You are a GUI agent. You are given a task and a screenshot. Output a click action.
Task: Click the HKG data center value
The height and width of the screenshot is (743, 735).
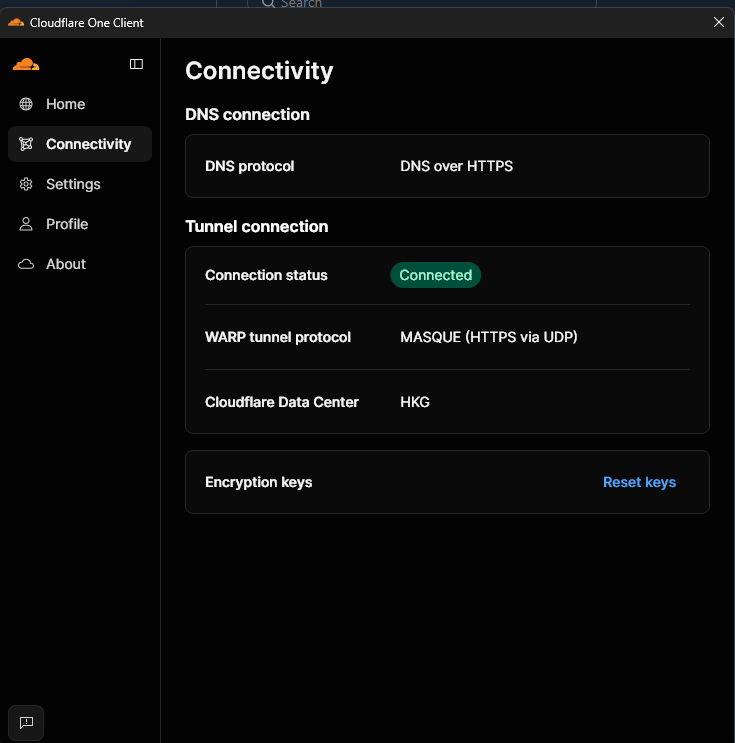point(415,402)
